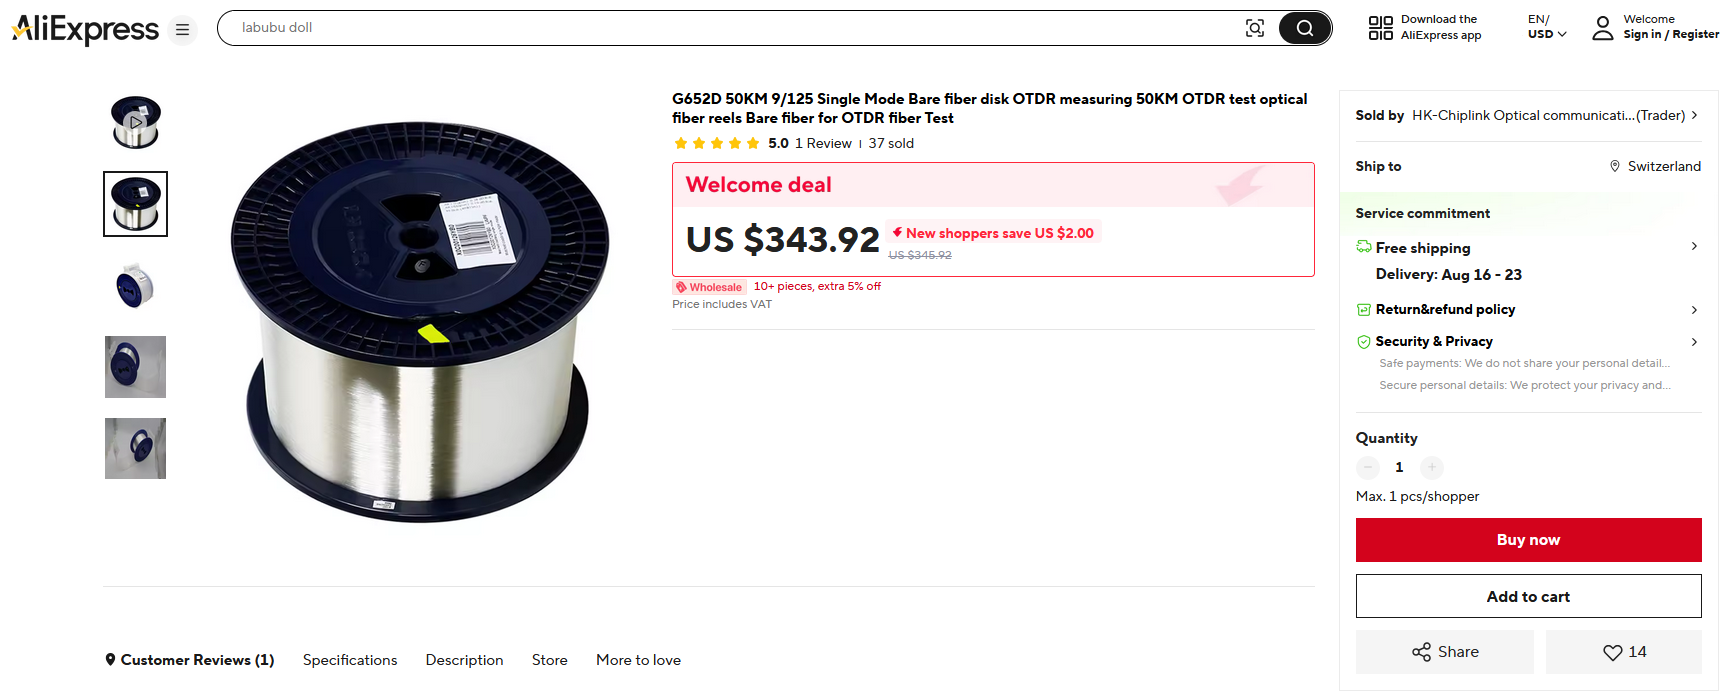Decrease quantity with minus button
The width and height of the screenshot is (1731, 699).
coord(1367,467)
